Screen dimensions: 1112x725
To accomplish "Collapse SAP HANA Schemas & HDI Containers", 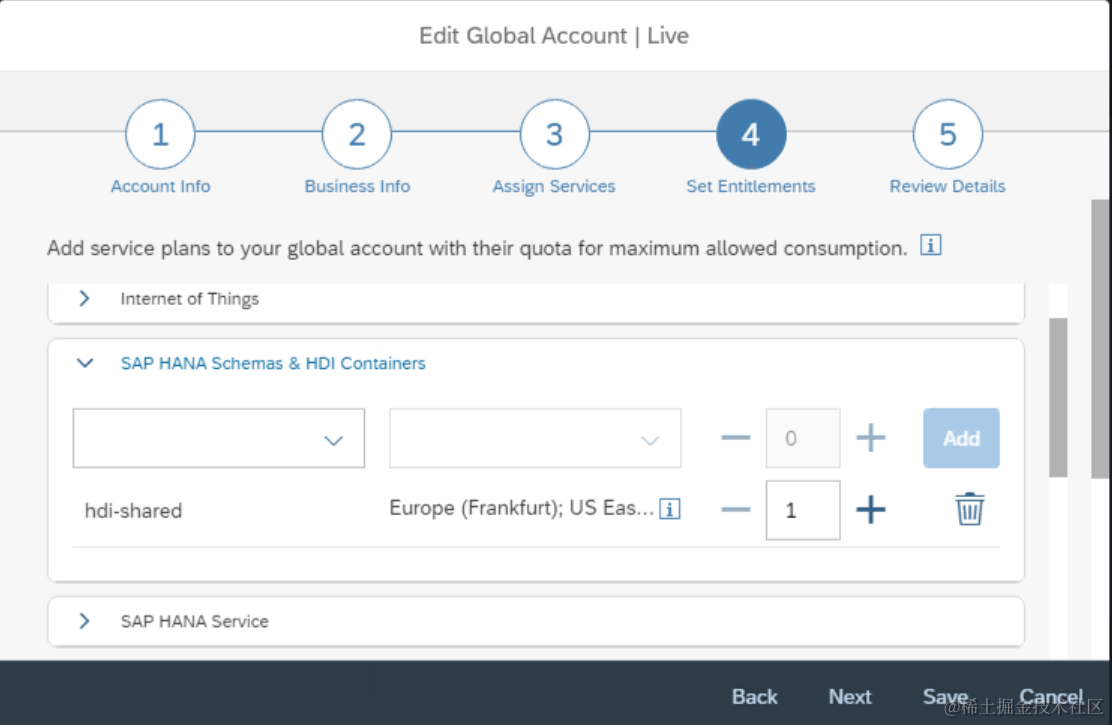I will coord(84,363).
